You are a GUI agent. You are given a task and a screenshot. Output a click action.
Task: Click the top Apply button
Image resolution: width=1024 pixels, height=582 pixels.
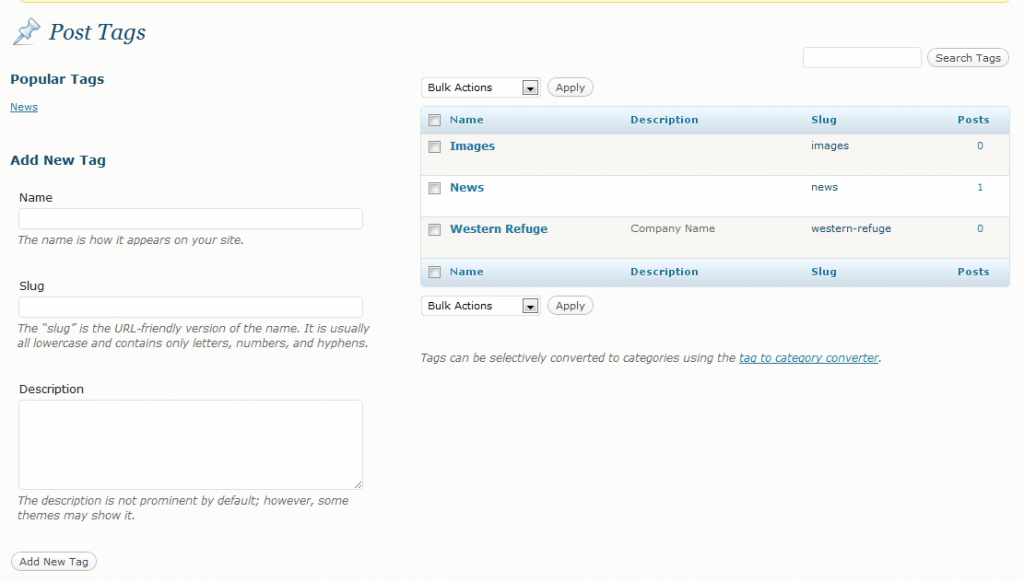tap(570, 87)
